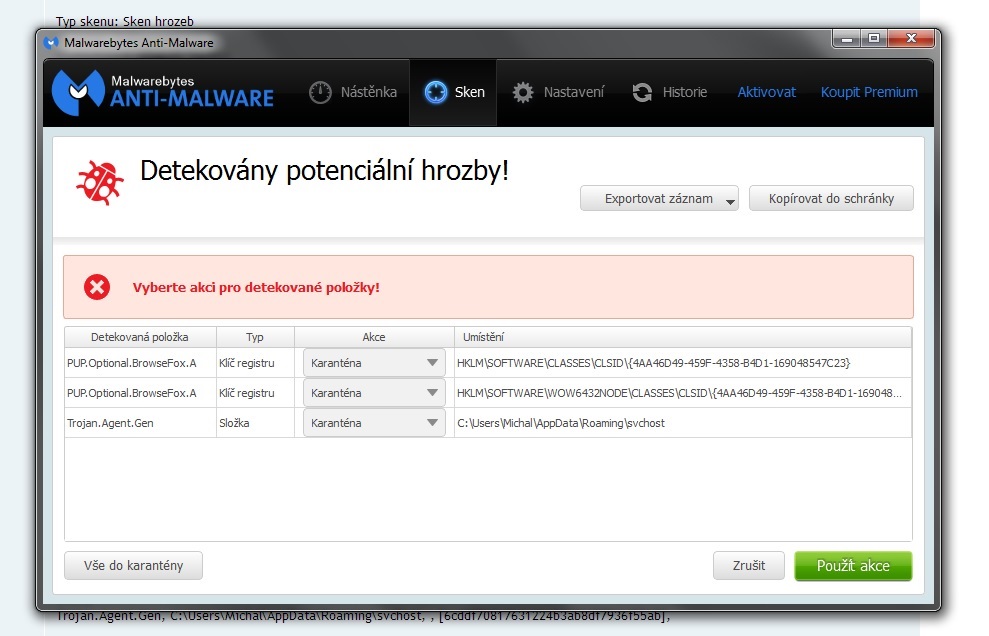Open action dropdown for the WOW6432NODE registry row

pos(374,392)
